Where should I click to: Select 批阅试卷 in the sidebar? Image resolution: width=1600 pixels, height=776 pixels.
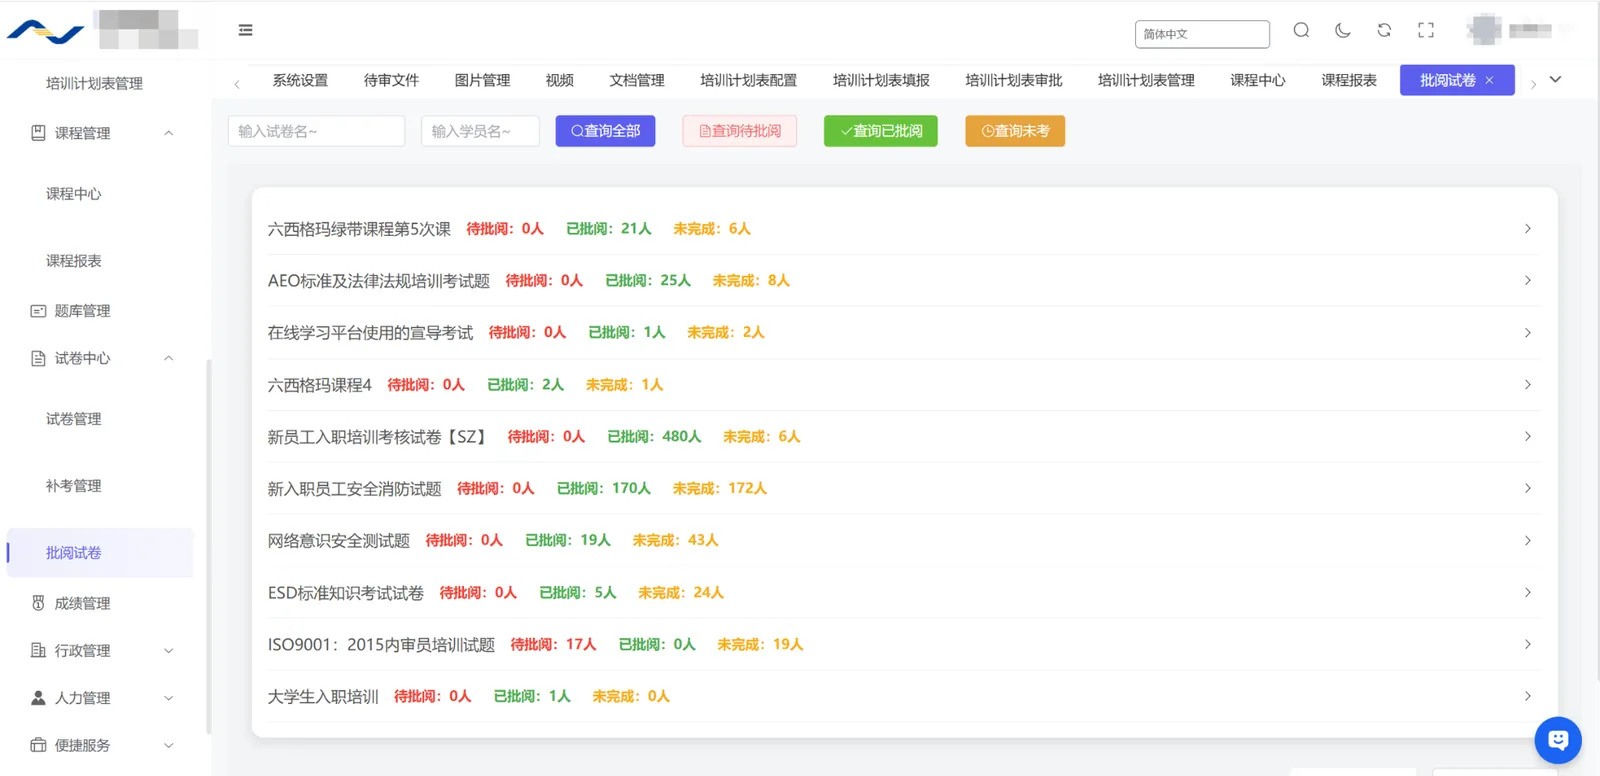pyautogui.click(x=100, y=553)
